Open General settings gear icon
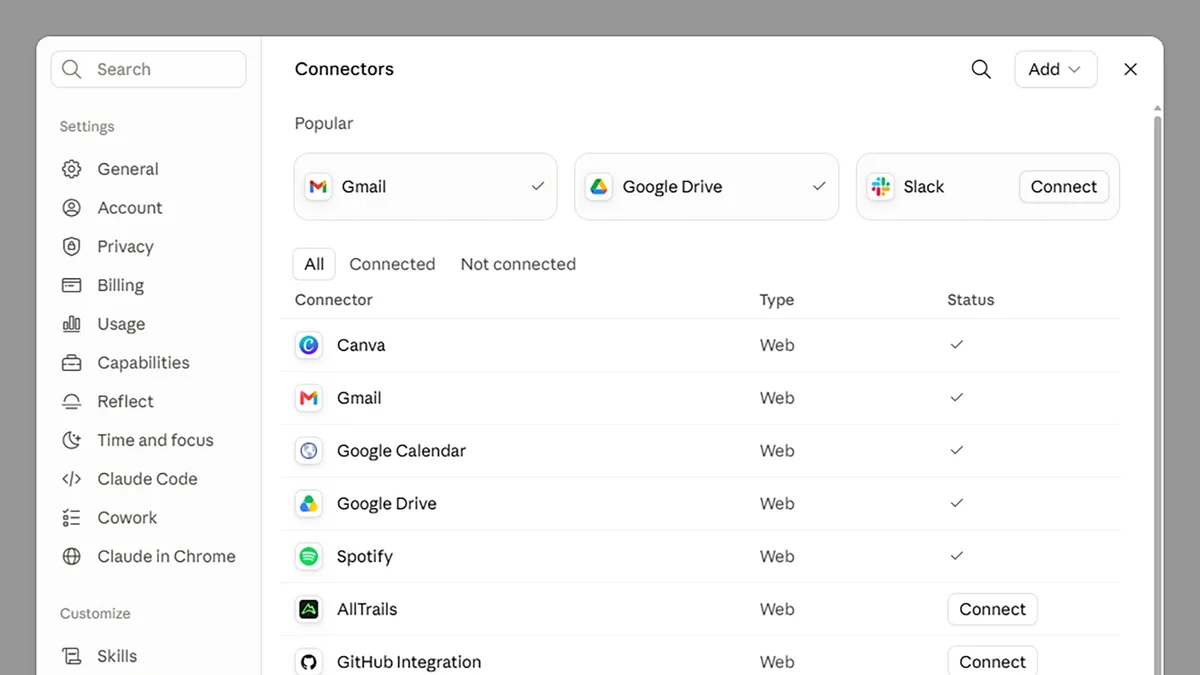The height and width of the screenshot is (675, 1200). click(x=71, y=169)
